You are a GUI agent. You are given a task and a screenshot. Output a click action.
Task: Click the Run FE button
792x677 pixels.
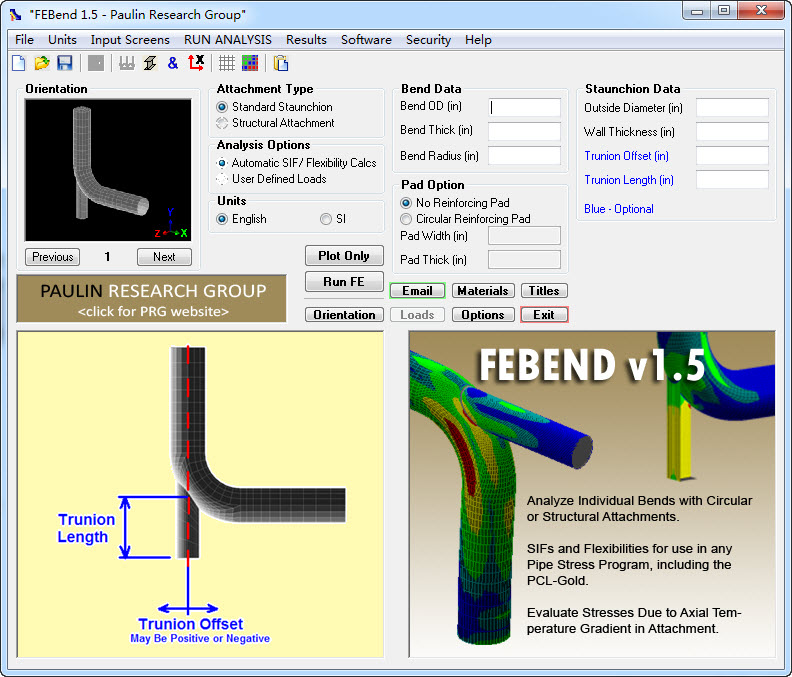coord(344,282)
